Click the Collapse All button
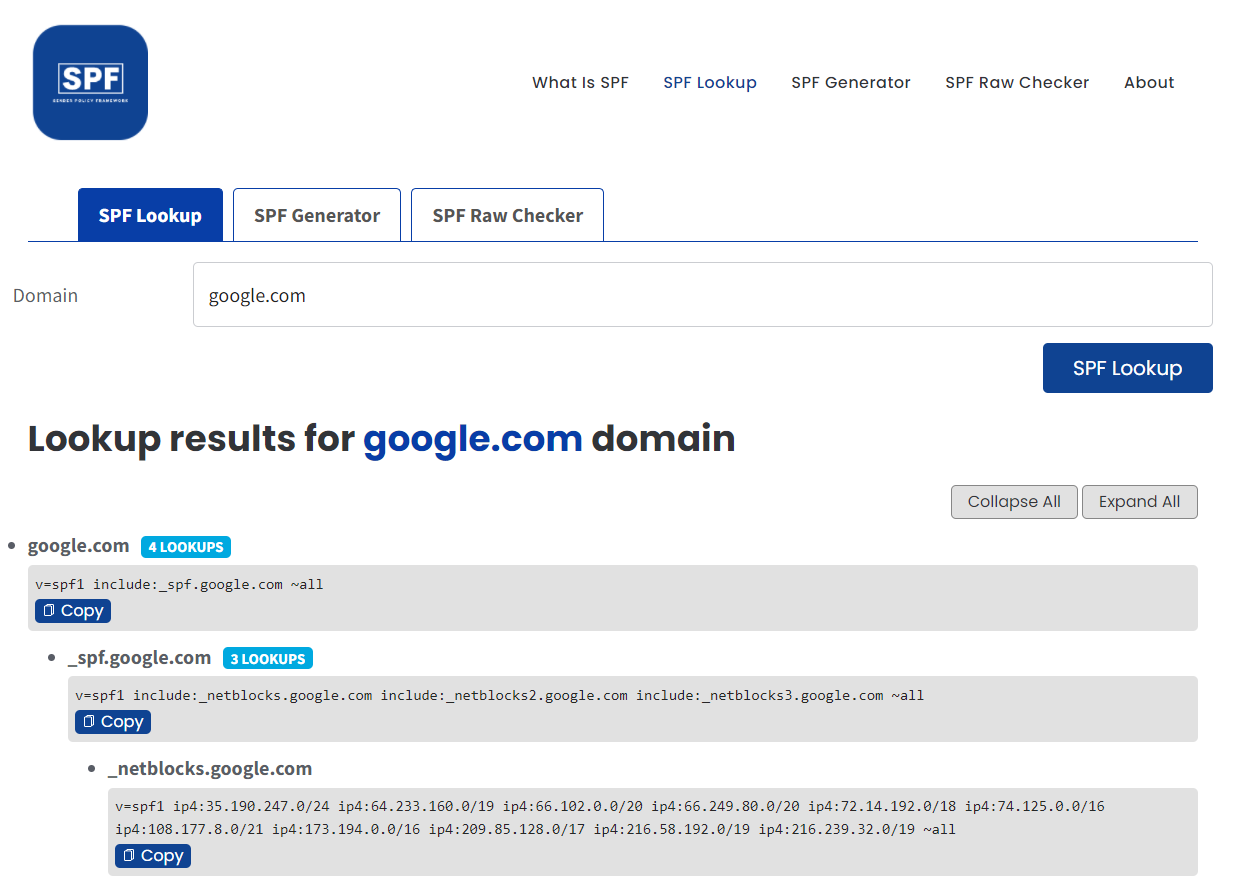This screenshot has height=884, width=1247. (1014, 502)
